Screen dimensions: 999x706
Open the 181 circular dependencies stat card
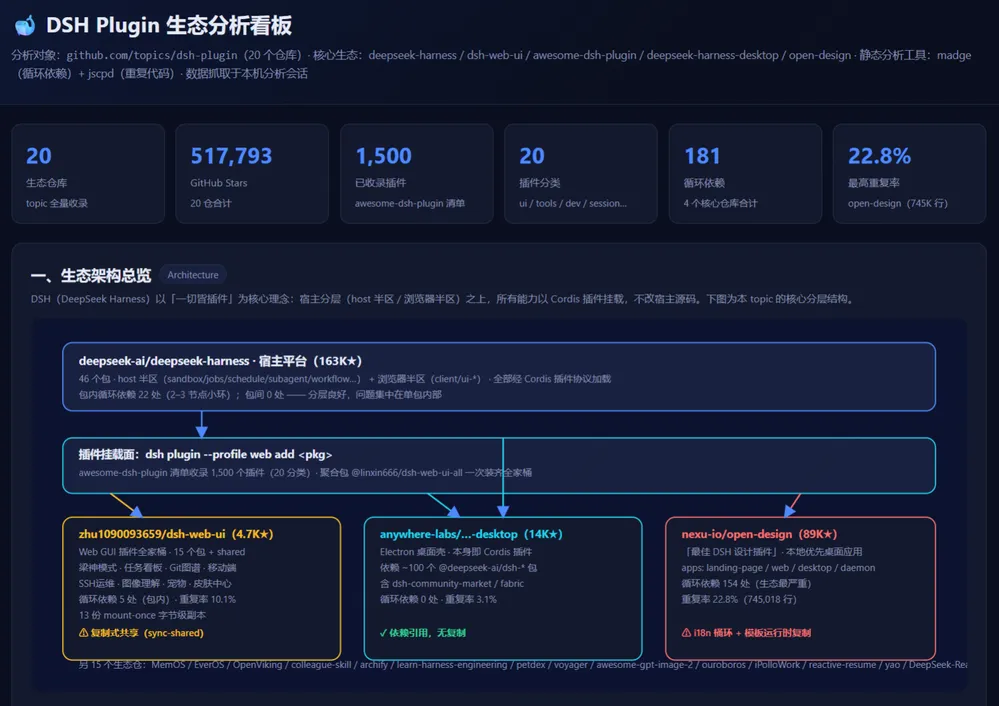coord(745,173)
